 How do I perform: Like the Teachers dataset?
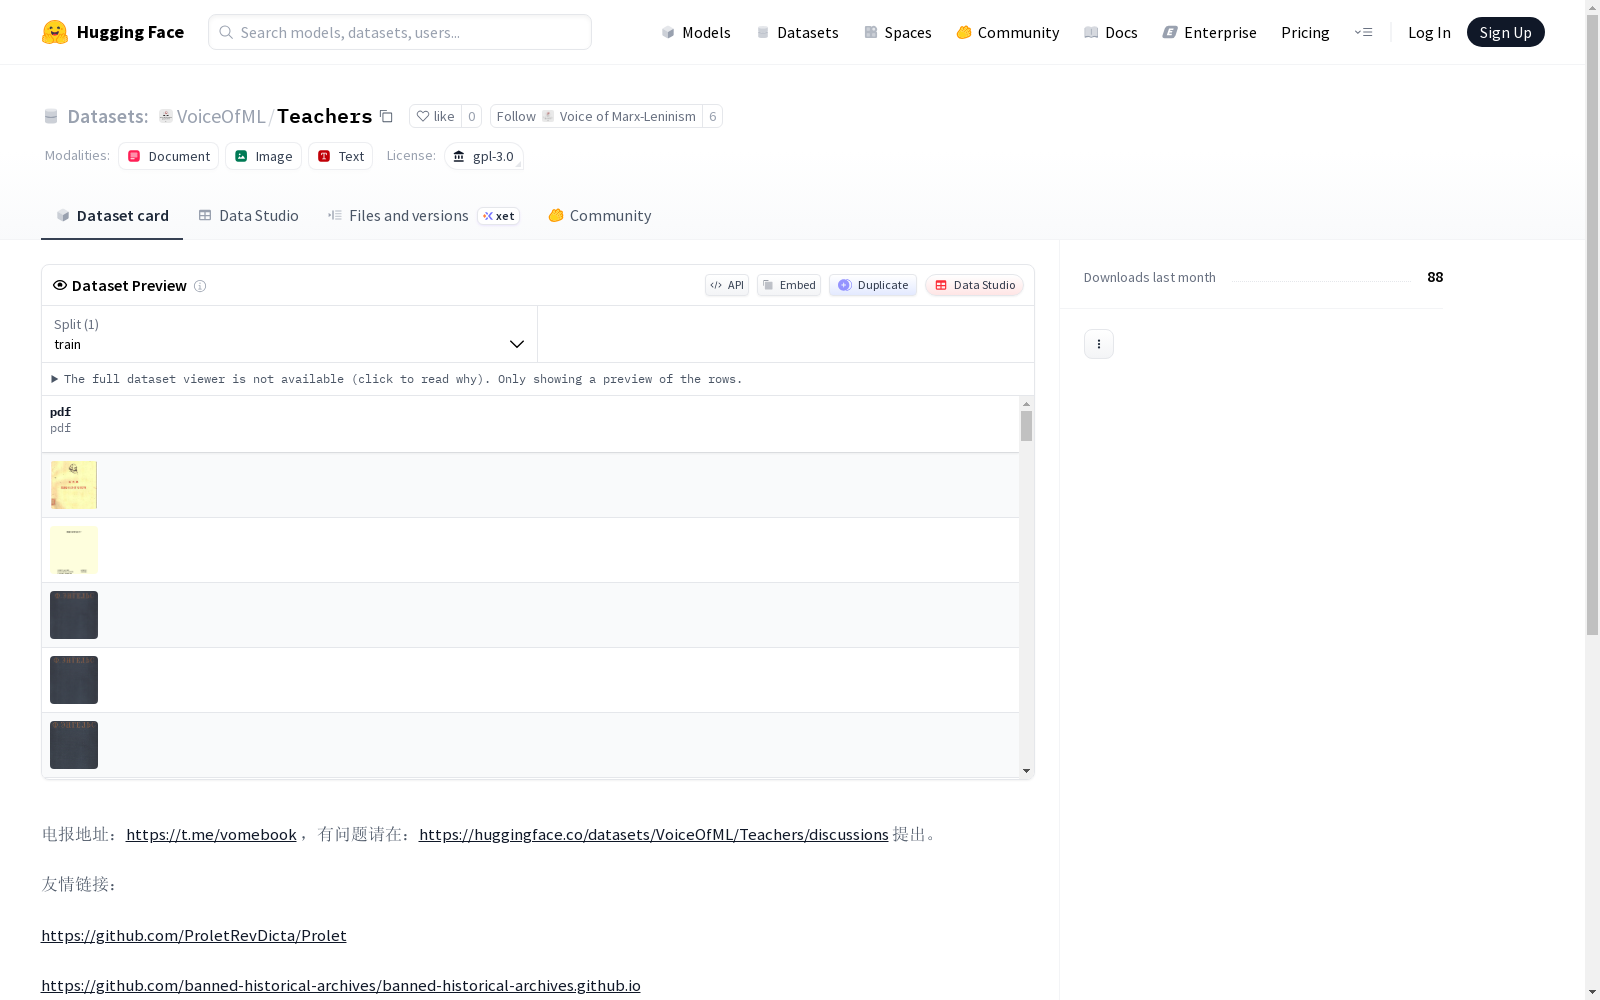point(435,116)
